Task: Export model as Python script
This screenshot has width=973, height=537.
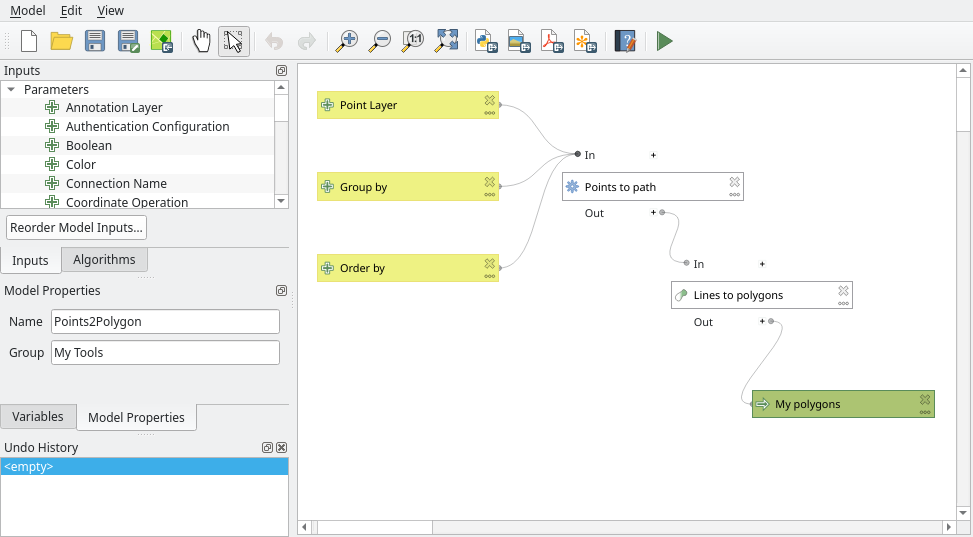Action: coord(486,41)
